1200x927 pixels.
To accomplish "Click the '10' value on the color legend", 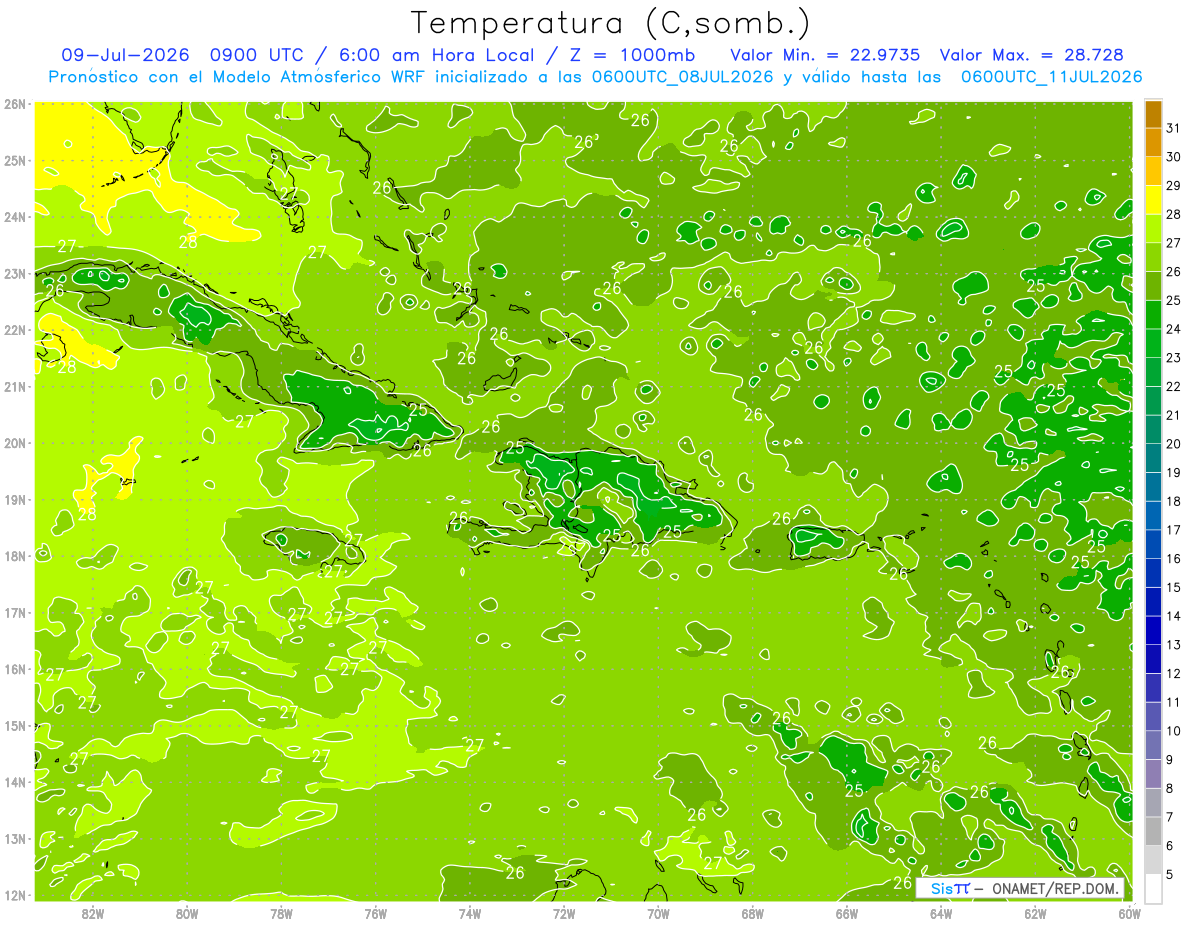I will (1173, 731).
